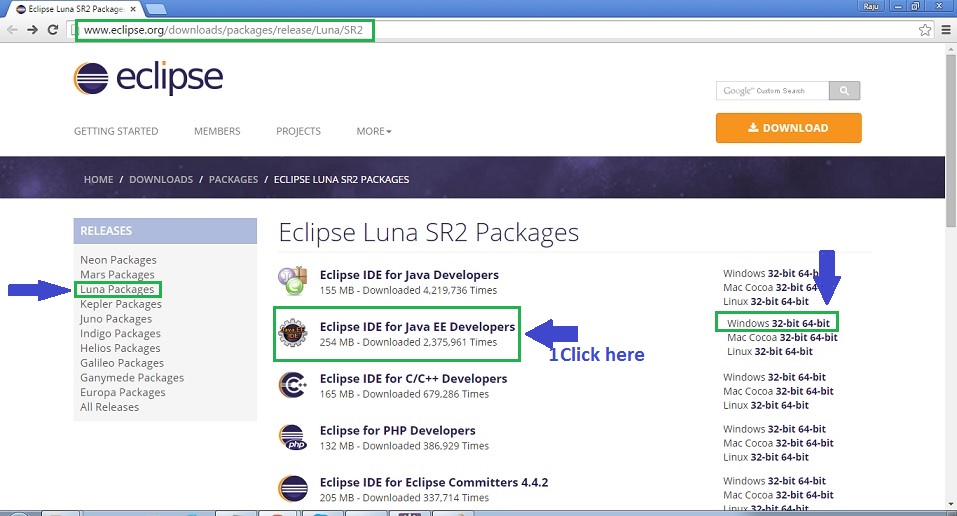Download PHP Mac Cocoa 64-bit
This screenshot has height=516, width=957.
pos(820,443)
